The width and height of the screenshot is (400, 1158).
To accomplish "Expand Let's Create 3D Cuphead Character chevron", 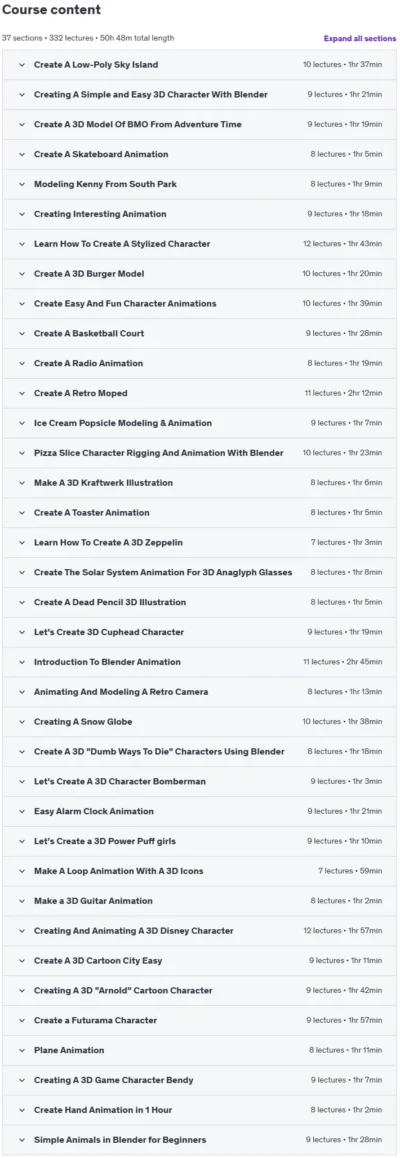I will tap(22, 632).
